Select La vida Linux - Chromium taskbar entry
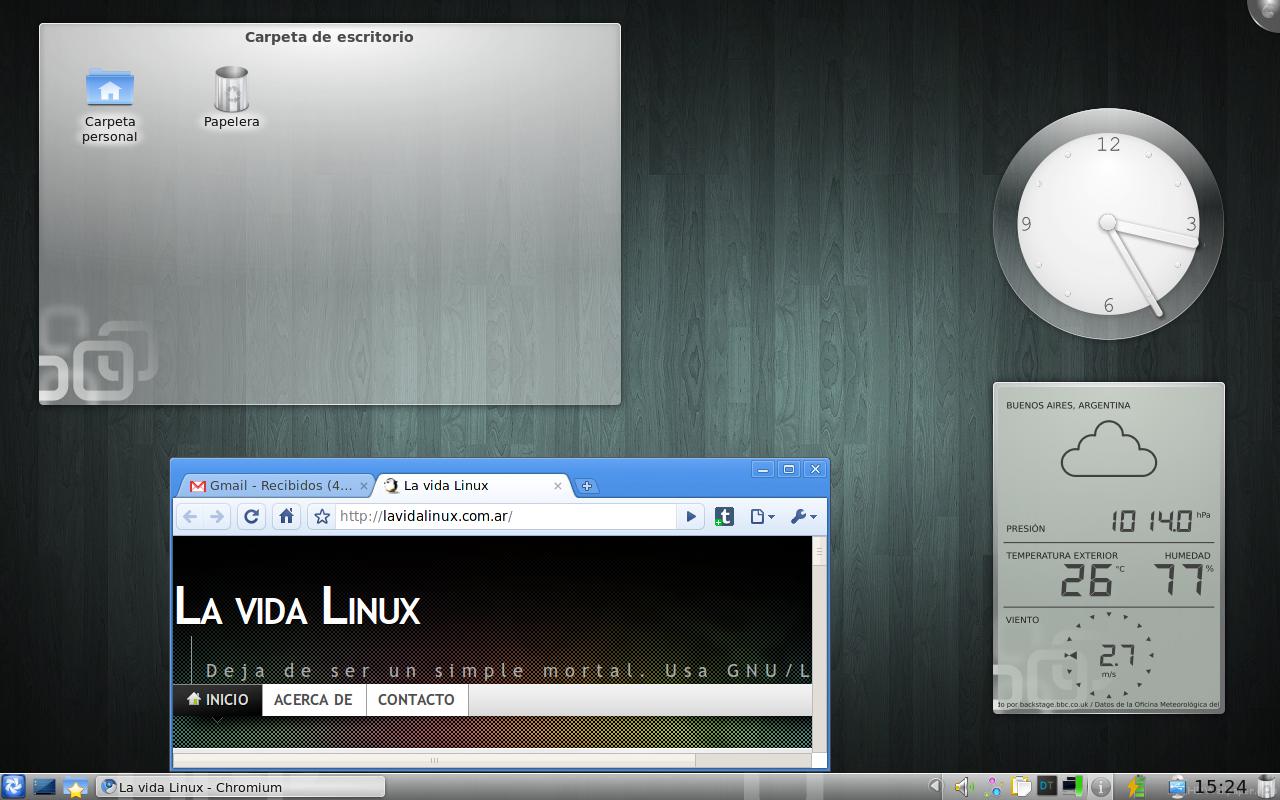This screenshot has height=800, width=1280. [x=240, y=787]
